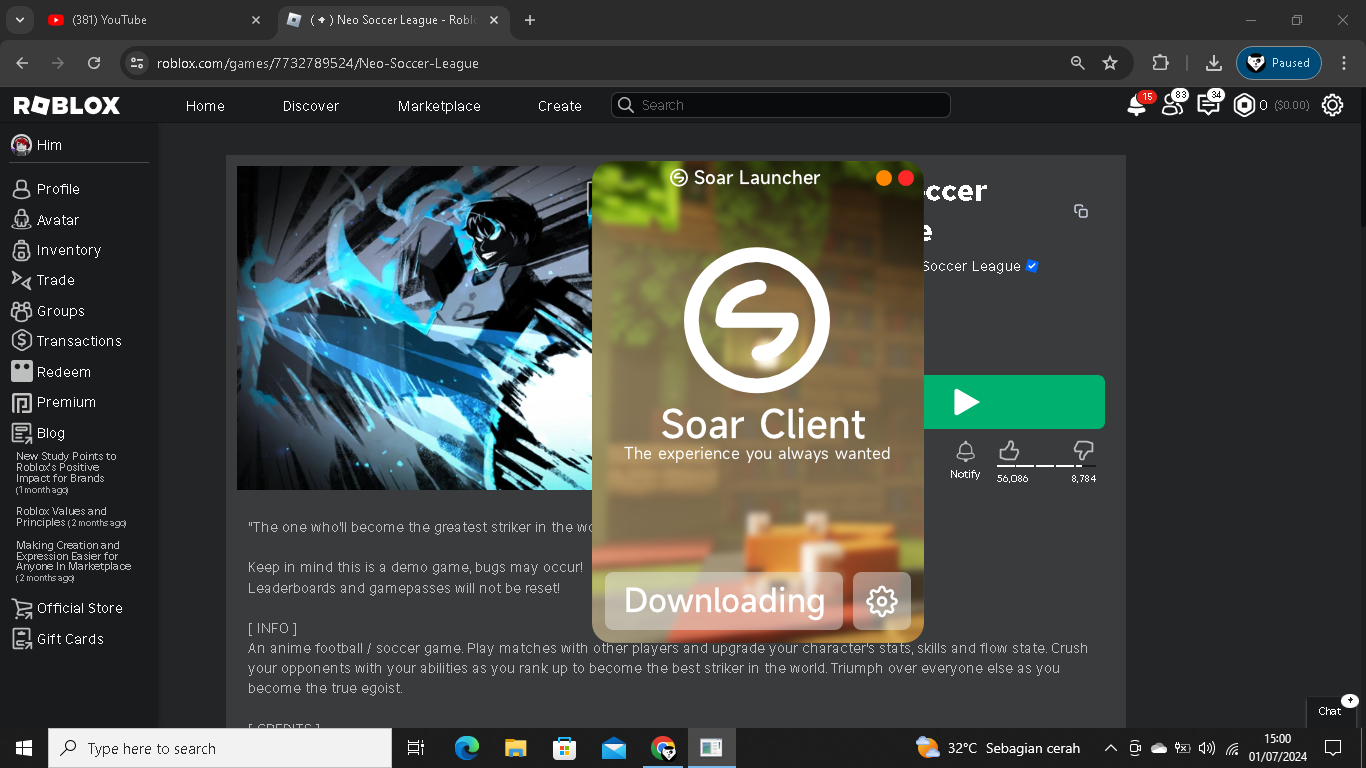Focus the Roblox search box
The height and width of the screenshot is (768, 1366).
click(x=781, y=105)
